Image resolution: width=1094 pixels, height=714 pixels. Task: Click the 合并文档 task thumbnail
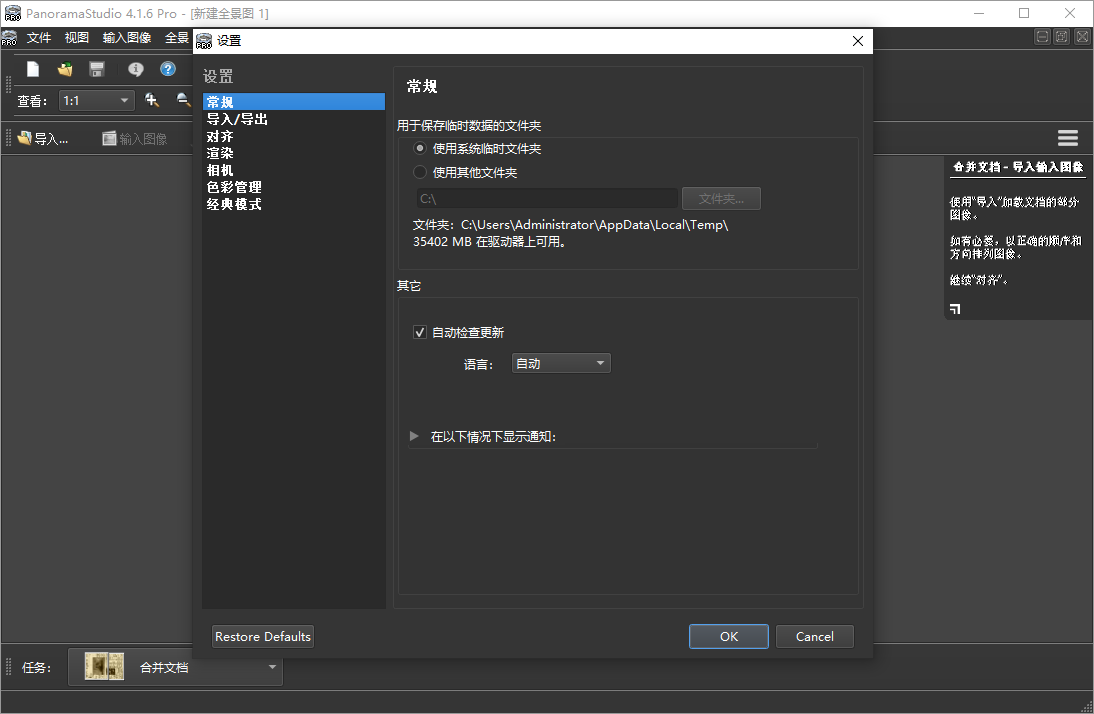(104, 667)
